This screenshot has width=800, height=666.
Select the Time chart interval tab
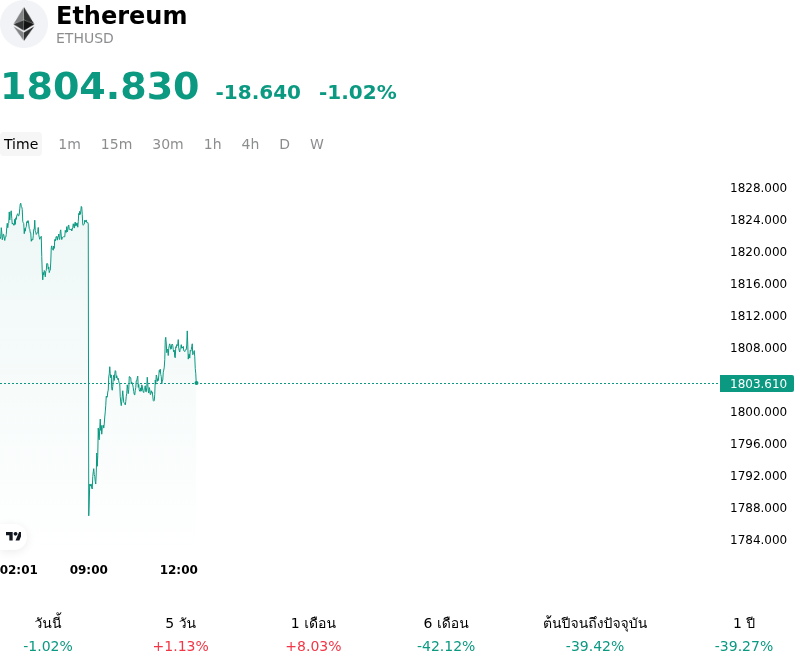click(21, 144)
